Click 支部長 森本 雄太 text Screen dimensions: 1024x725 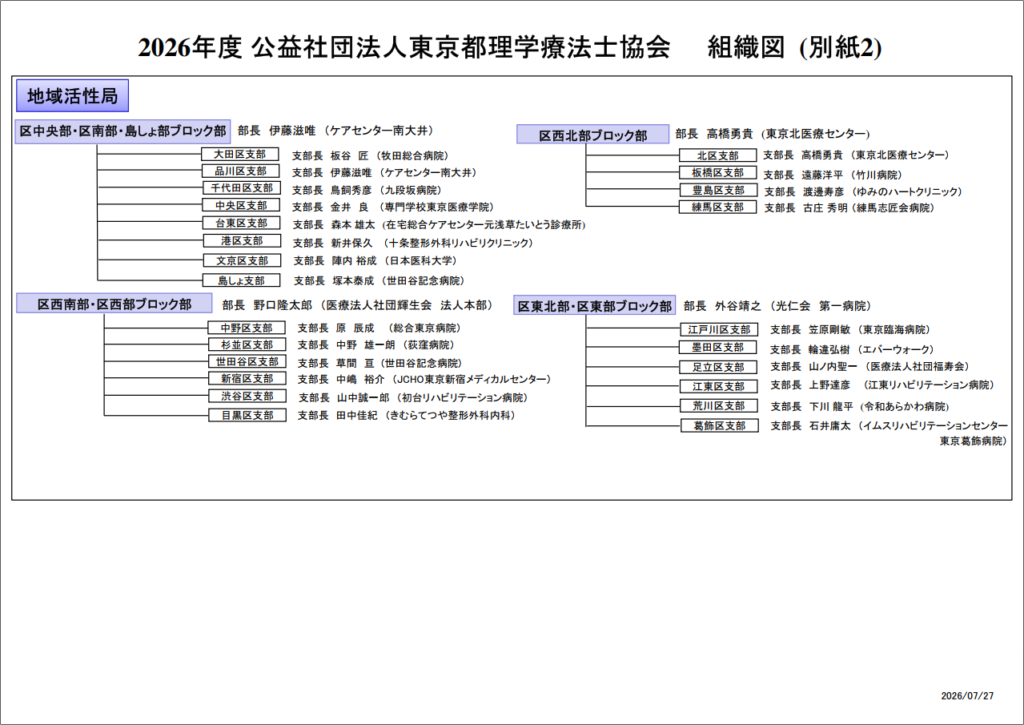pyautogui.click(x=439, y=225)
